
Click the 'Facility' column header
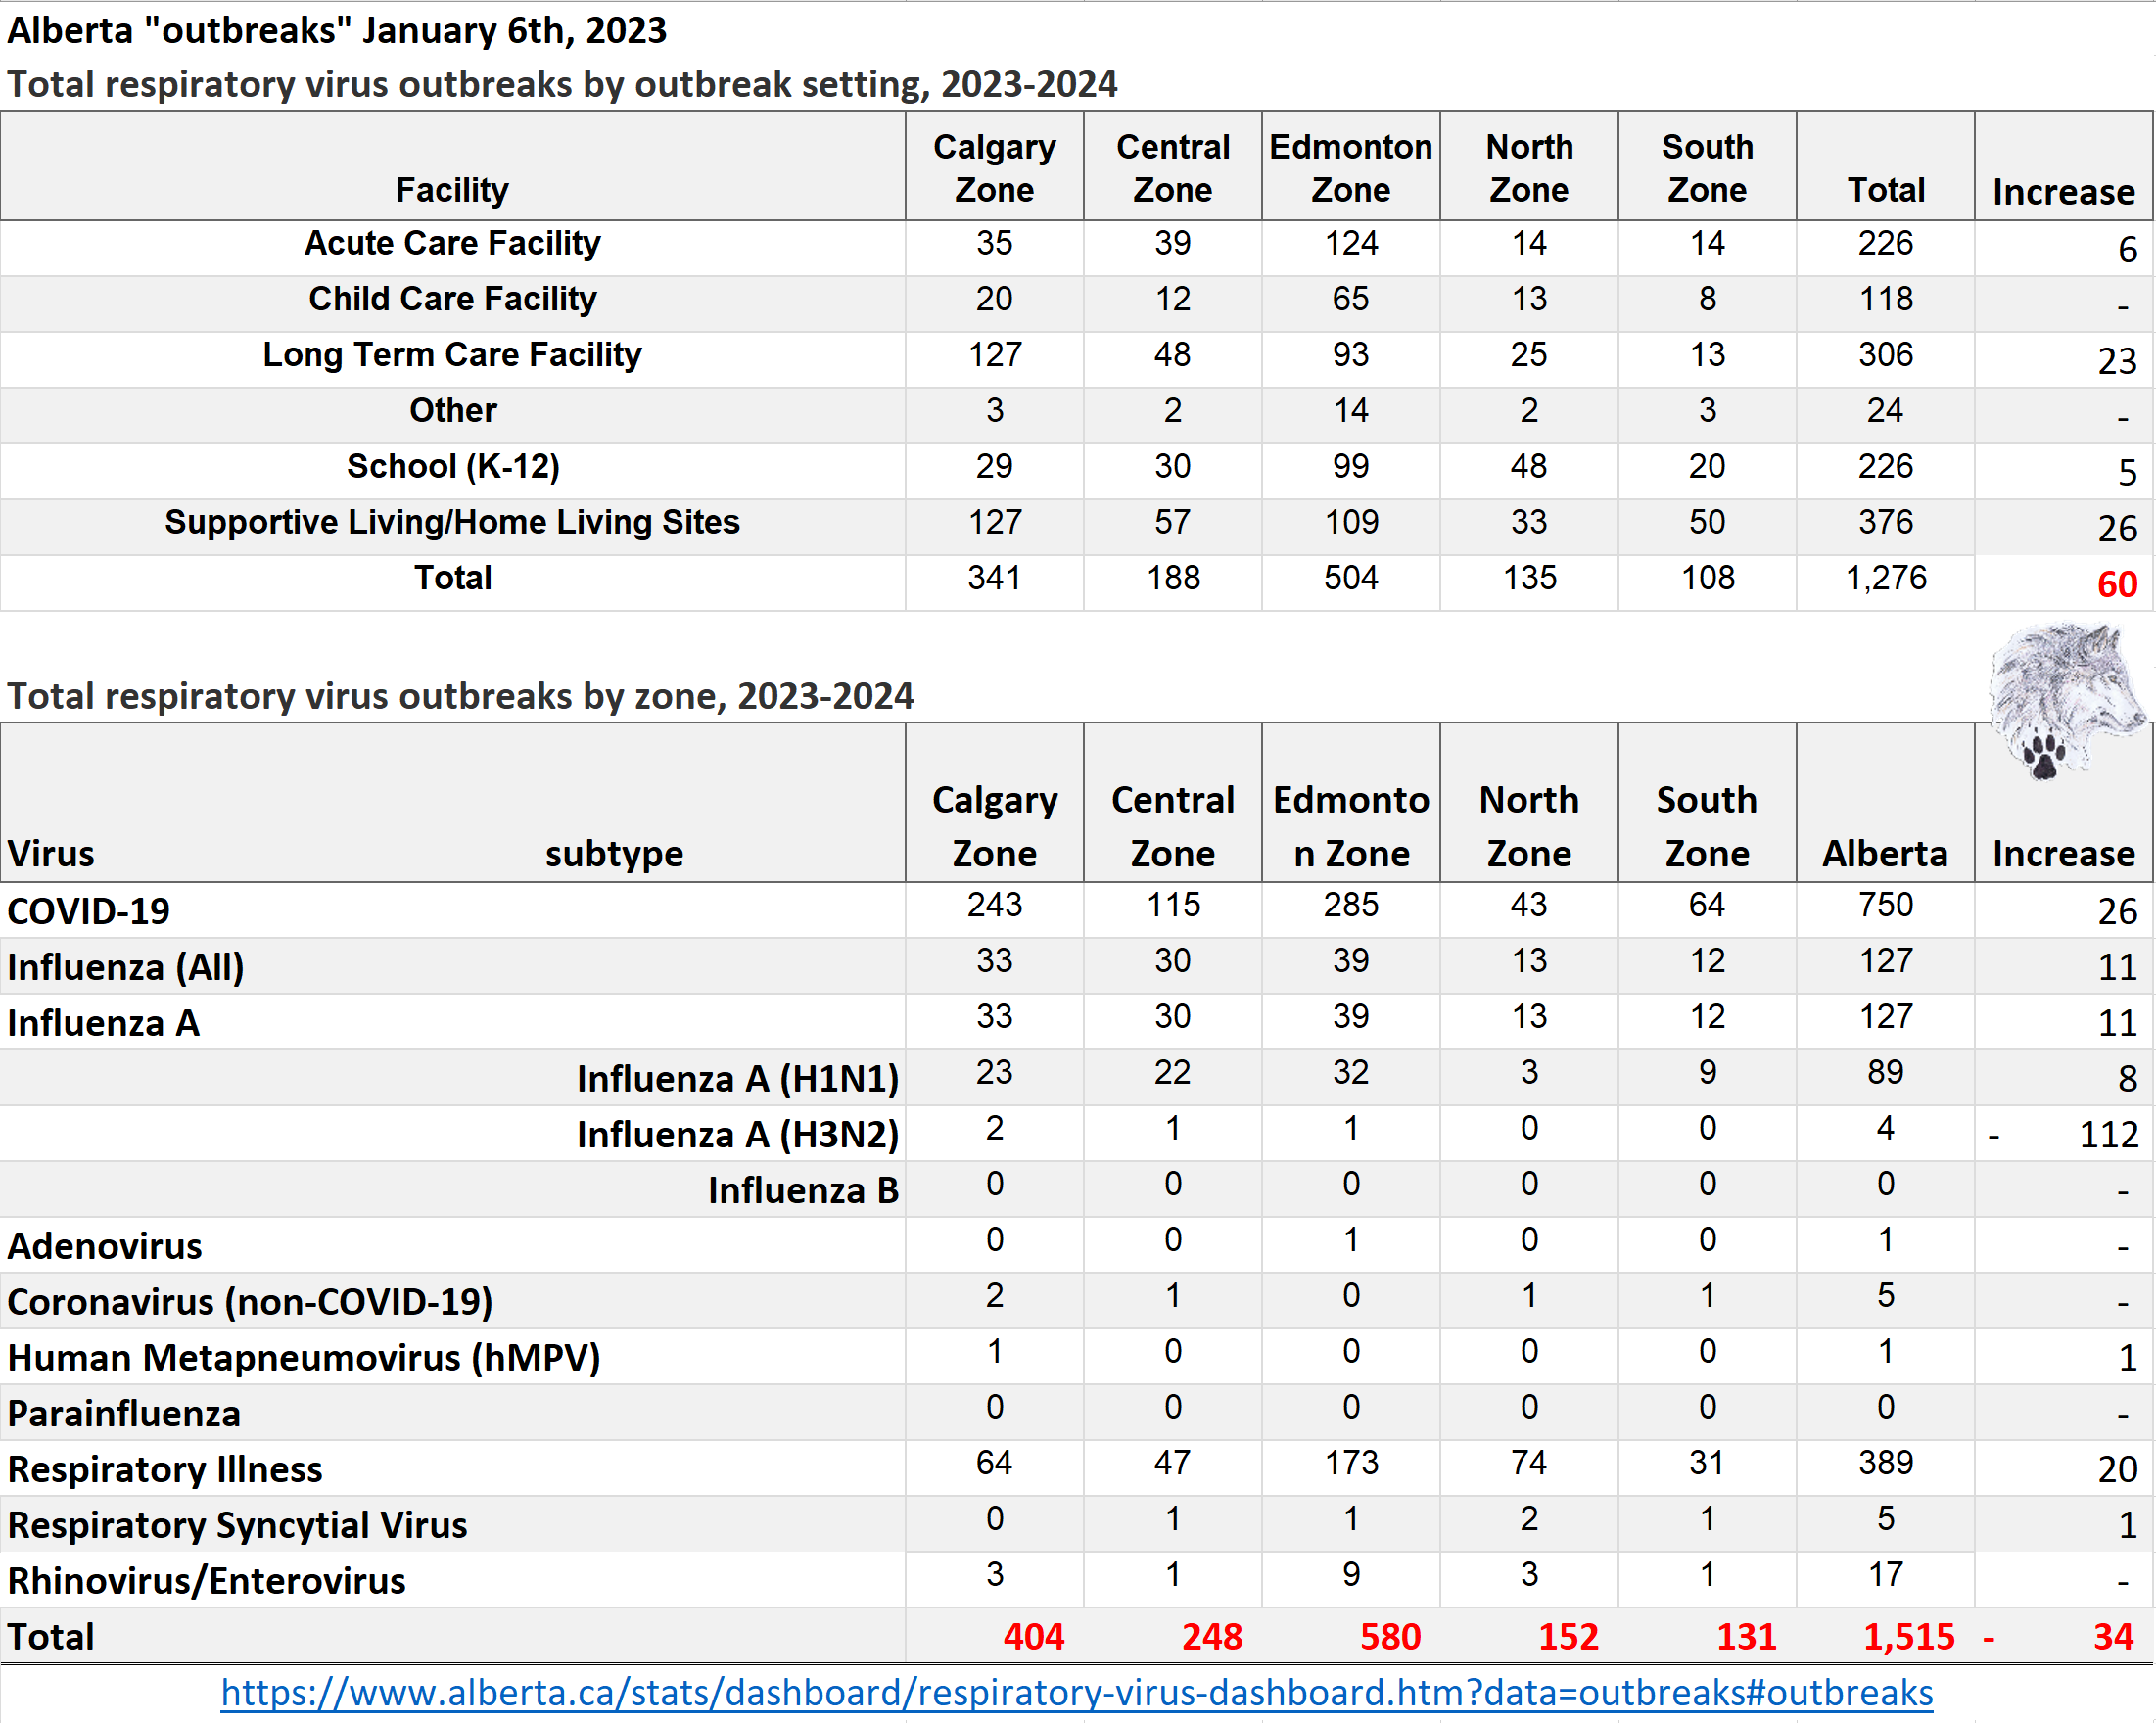pyautogui.click(x=452, y=190)
